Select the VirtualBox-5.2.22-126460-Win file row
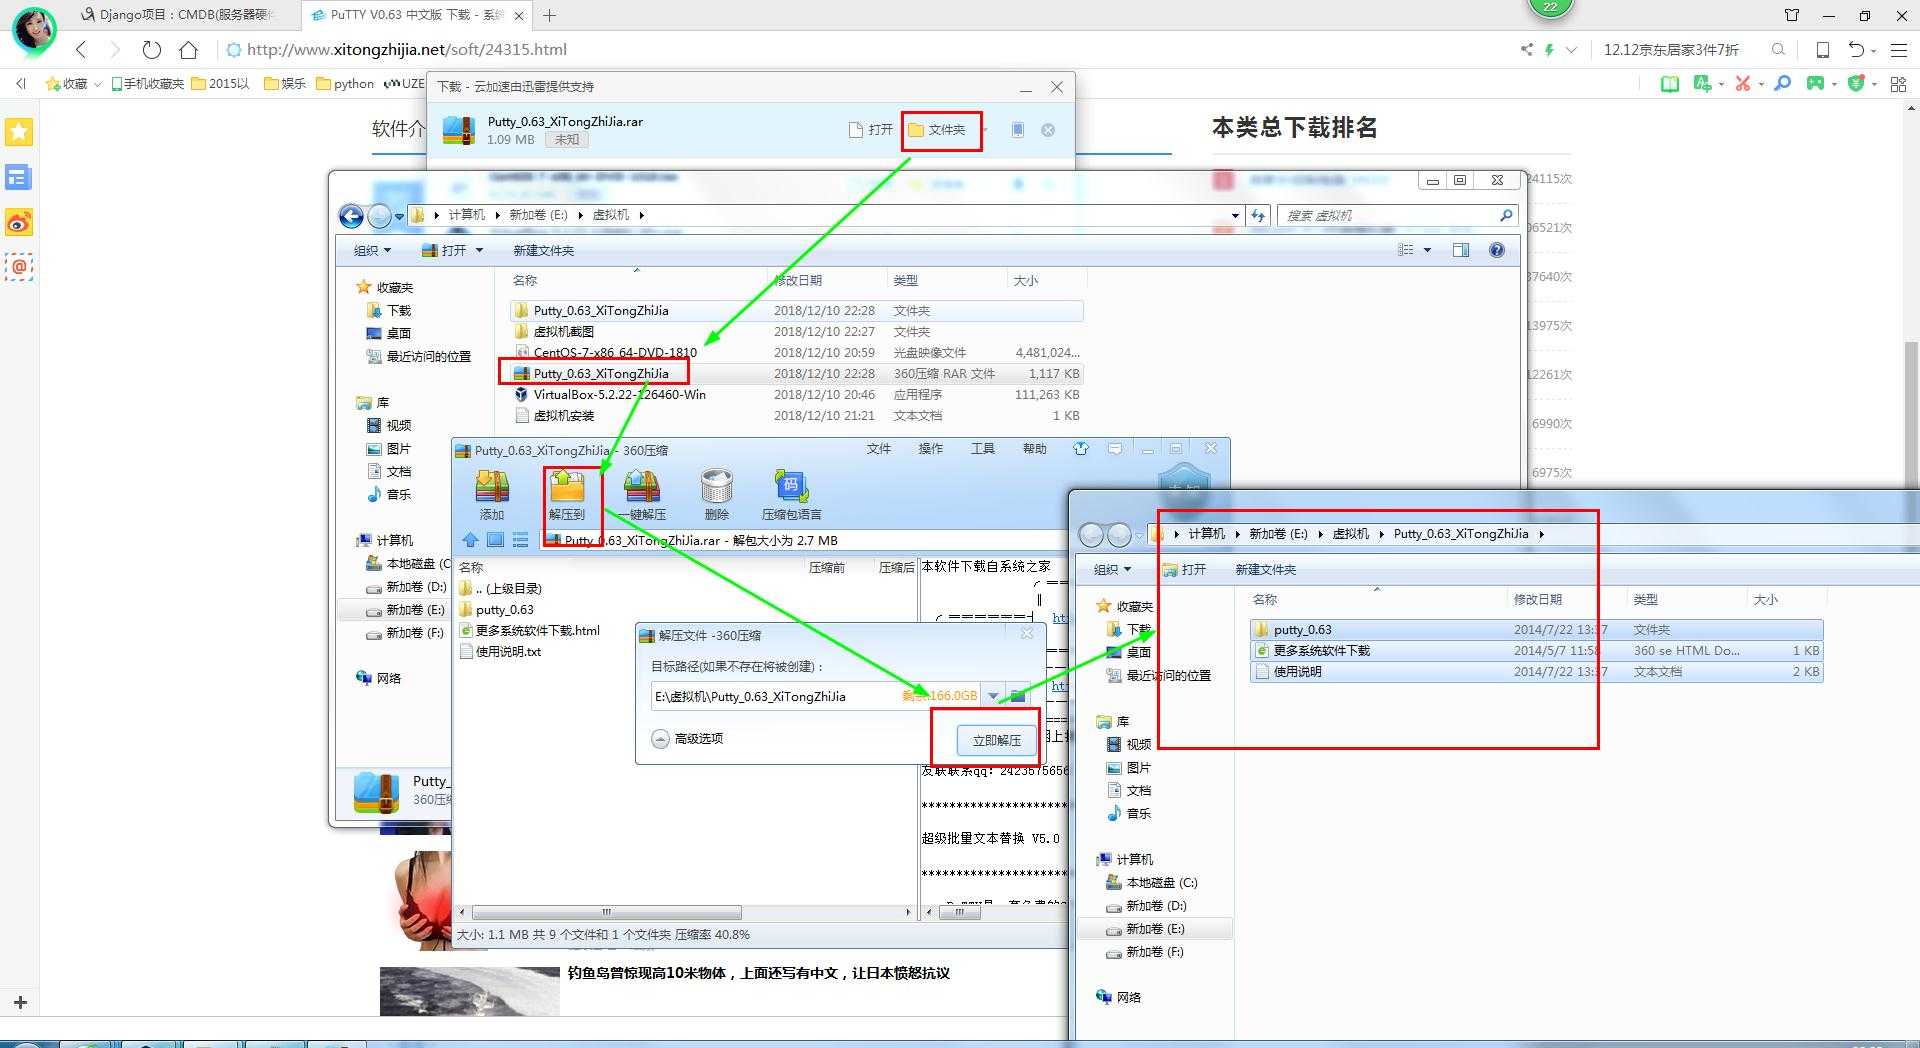 796,394
